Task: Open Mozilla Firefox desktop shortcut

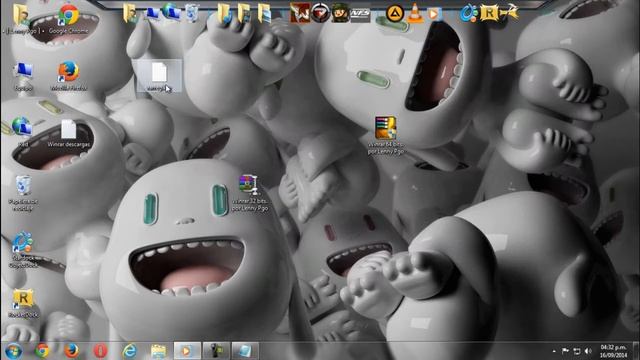Action: tap(69, 76)
